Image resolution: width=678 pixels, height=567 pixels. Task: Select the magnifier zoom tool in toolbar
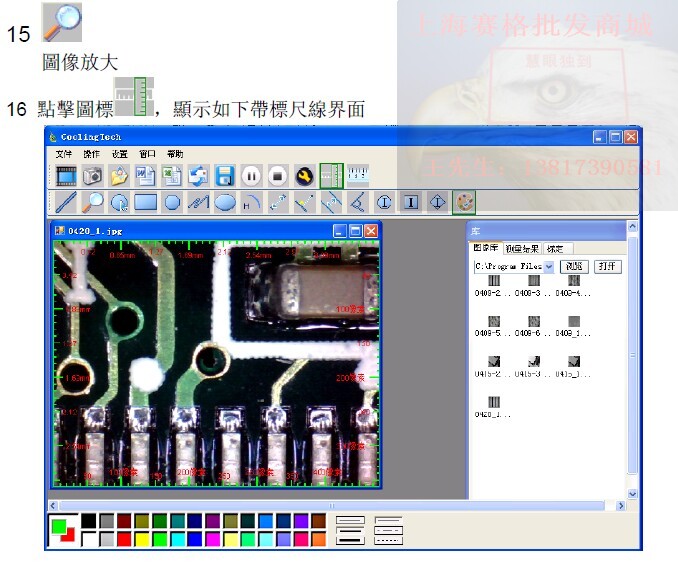(93, 202)
